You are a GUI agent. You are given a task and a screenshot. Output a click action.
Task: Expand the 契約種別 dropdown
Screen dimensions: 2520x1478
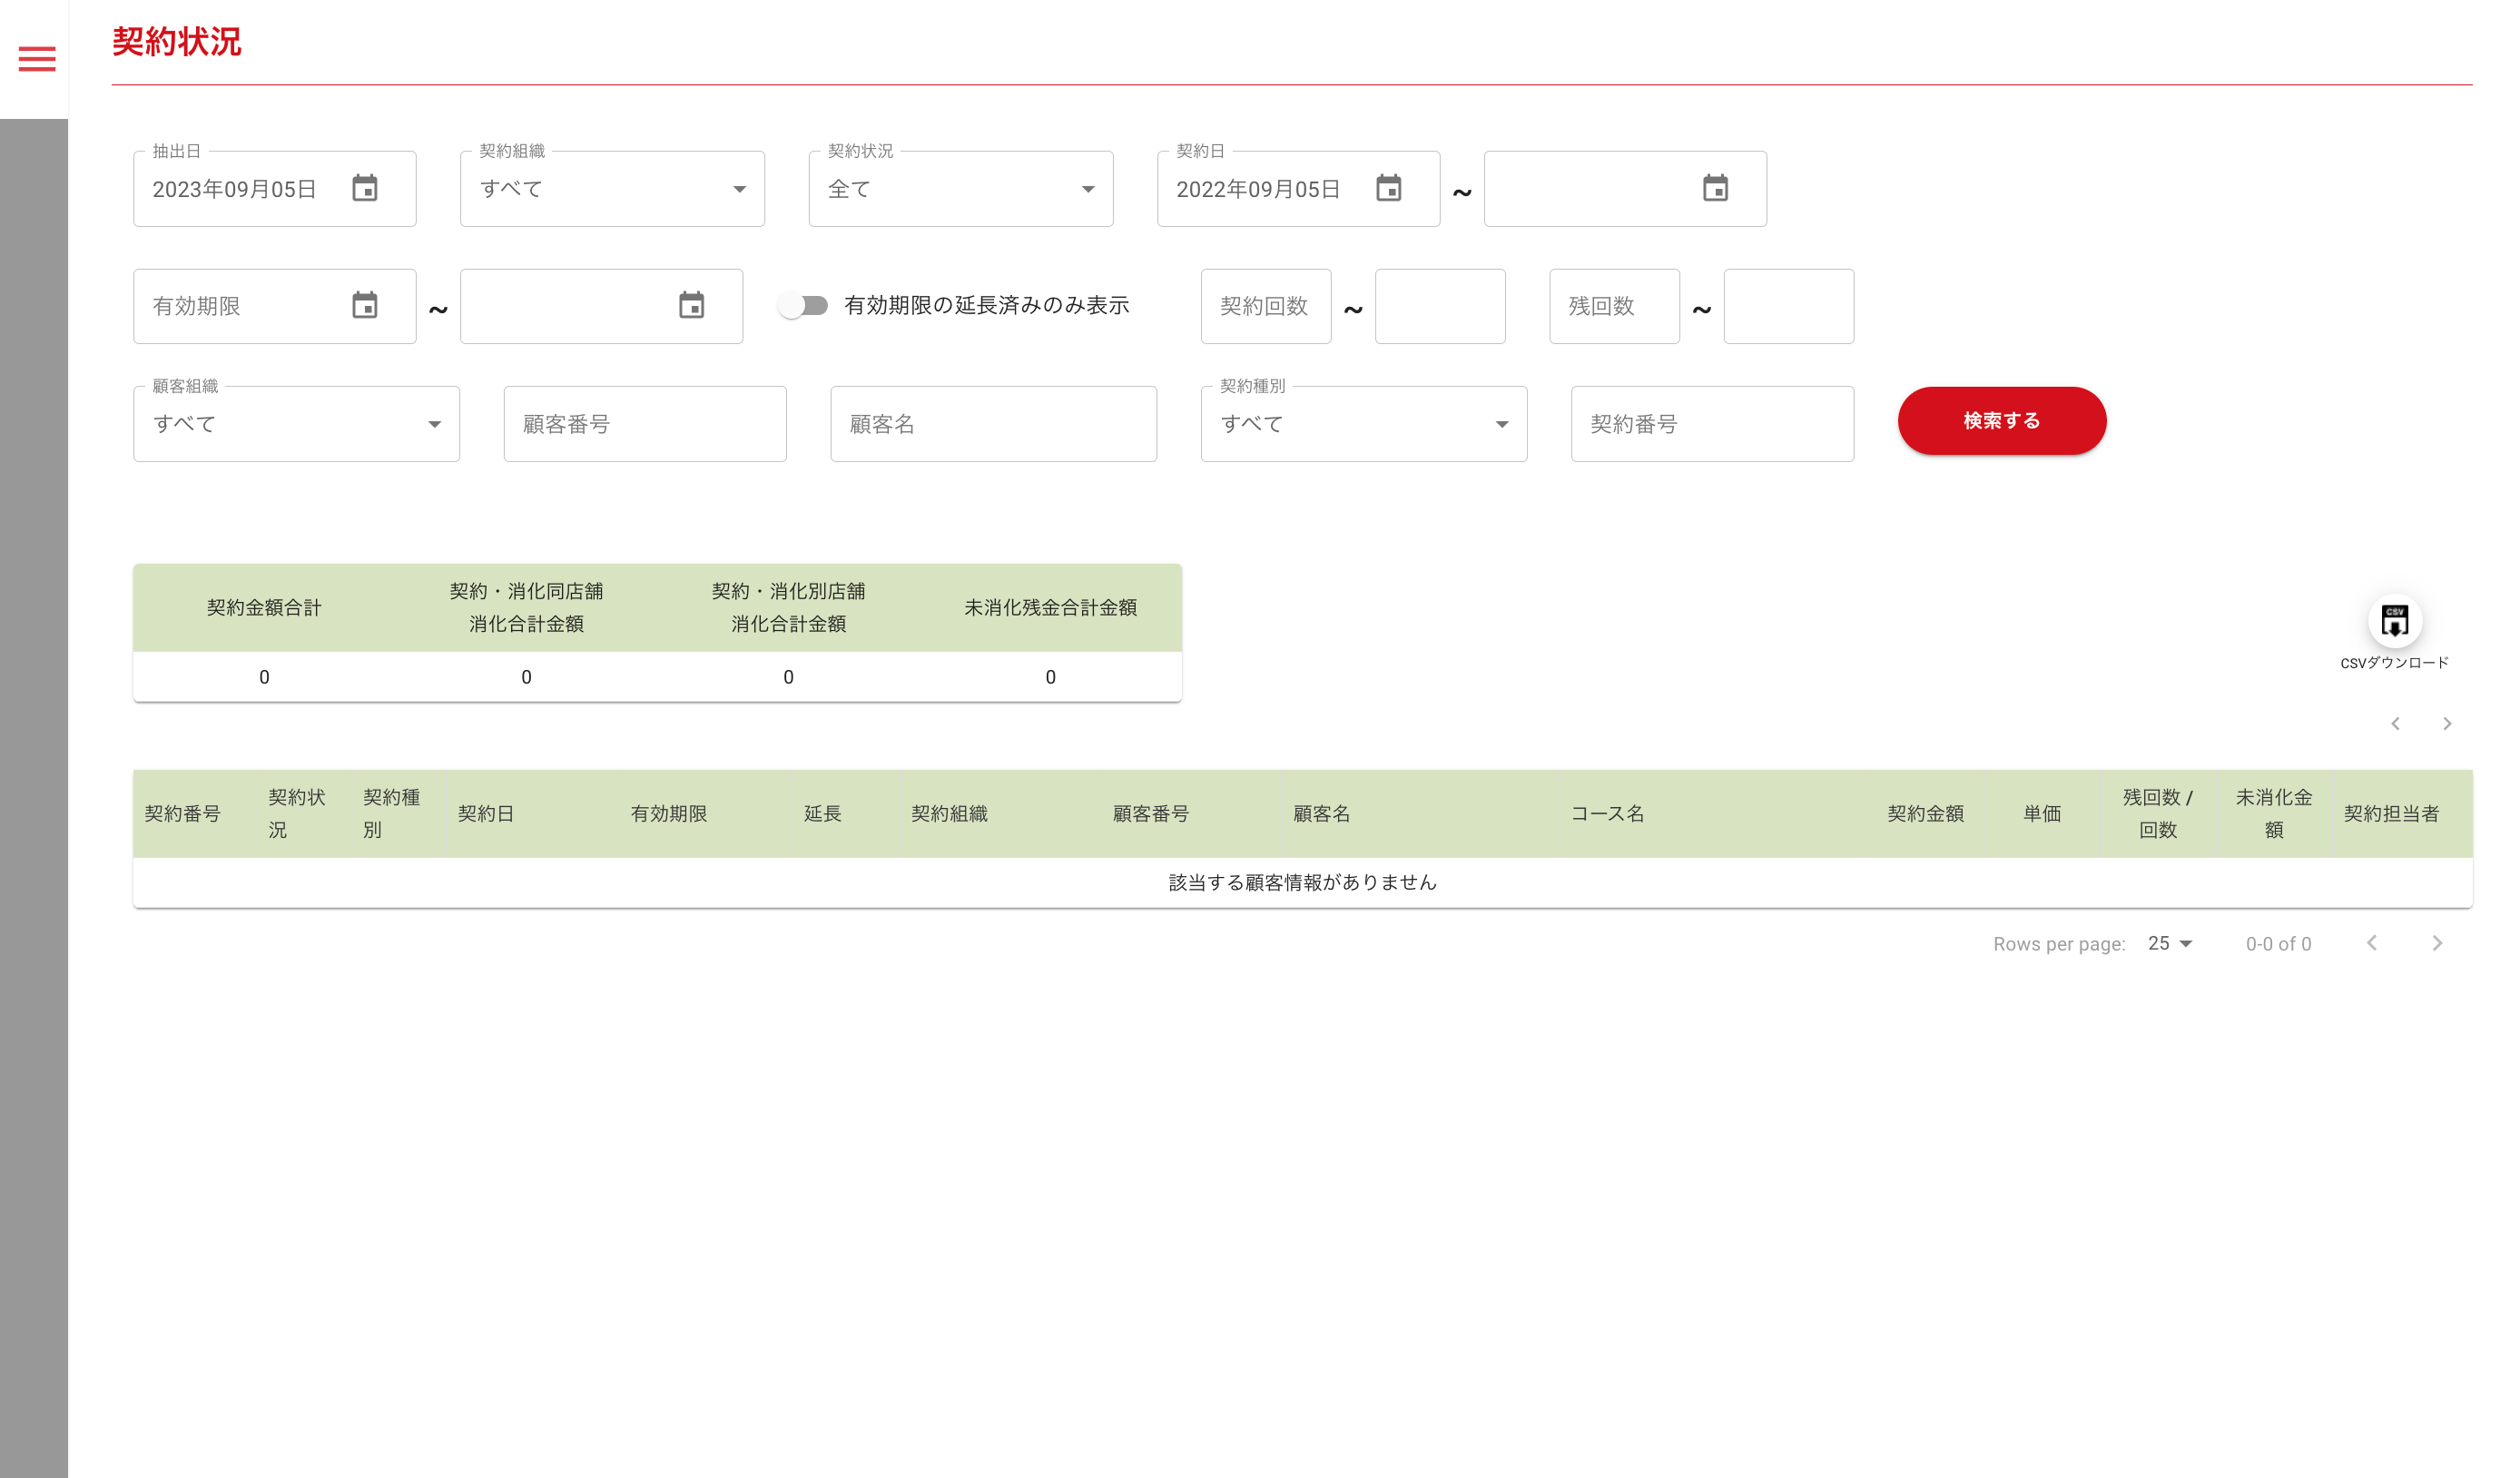[x=1363, y=424]
